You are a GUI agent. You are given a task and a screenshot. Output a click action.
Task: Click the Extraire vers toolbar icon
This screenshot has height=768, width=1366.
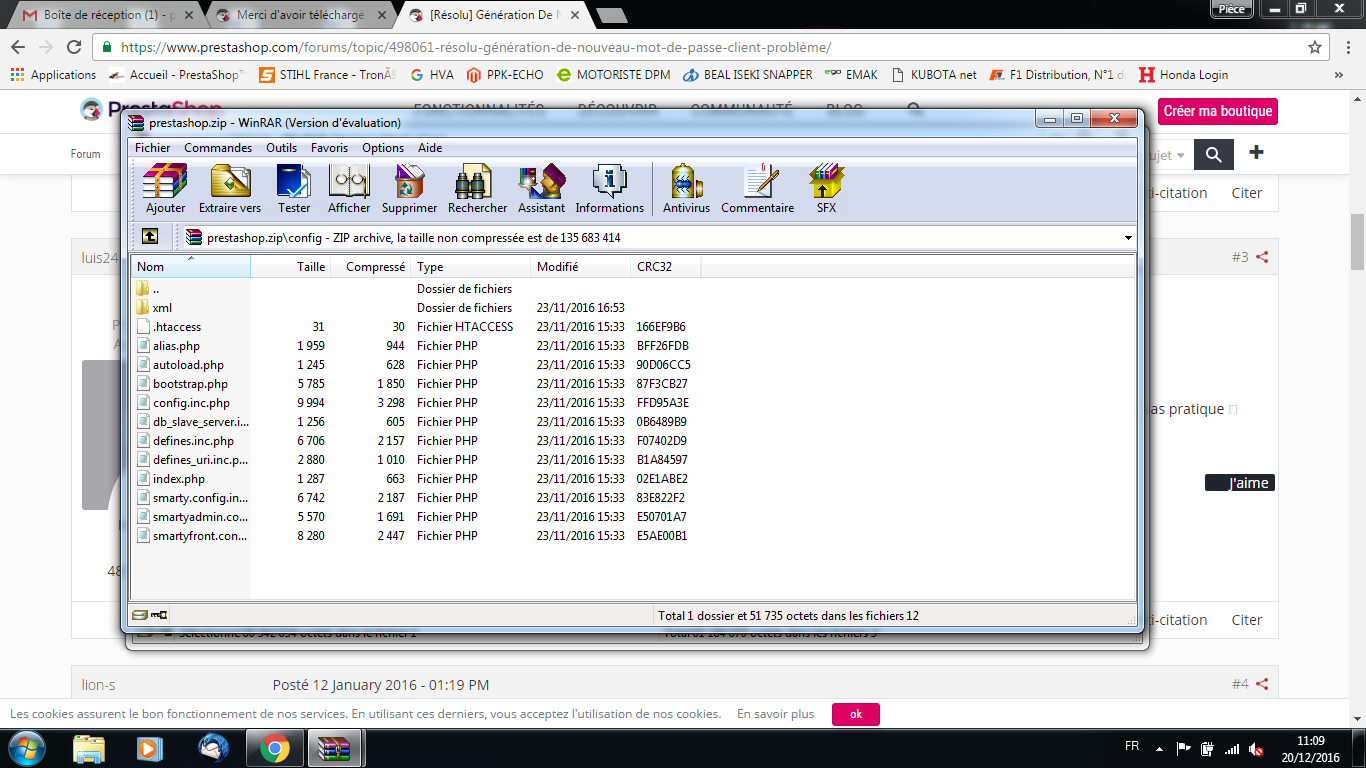(230, 189)
